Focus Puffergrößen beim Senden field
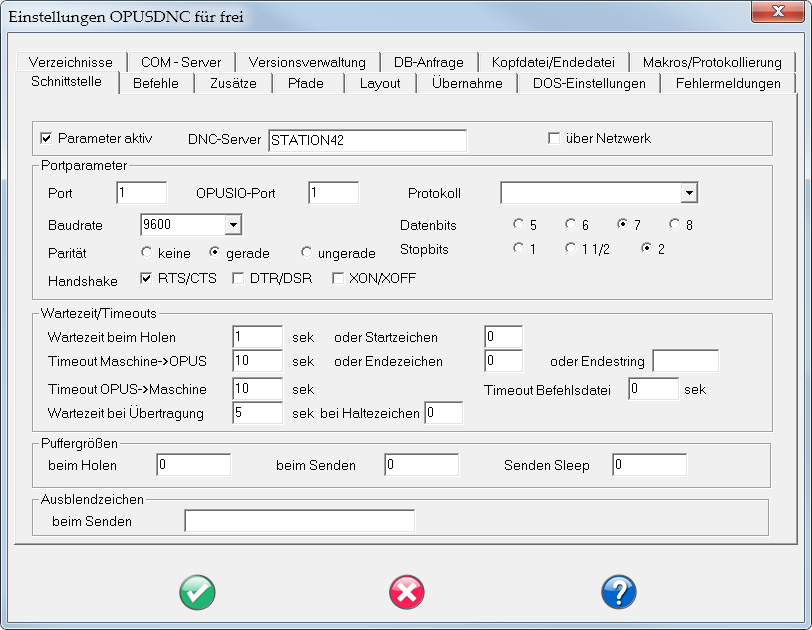The height and width of the screenshot is (630, 812). 422,465
